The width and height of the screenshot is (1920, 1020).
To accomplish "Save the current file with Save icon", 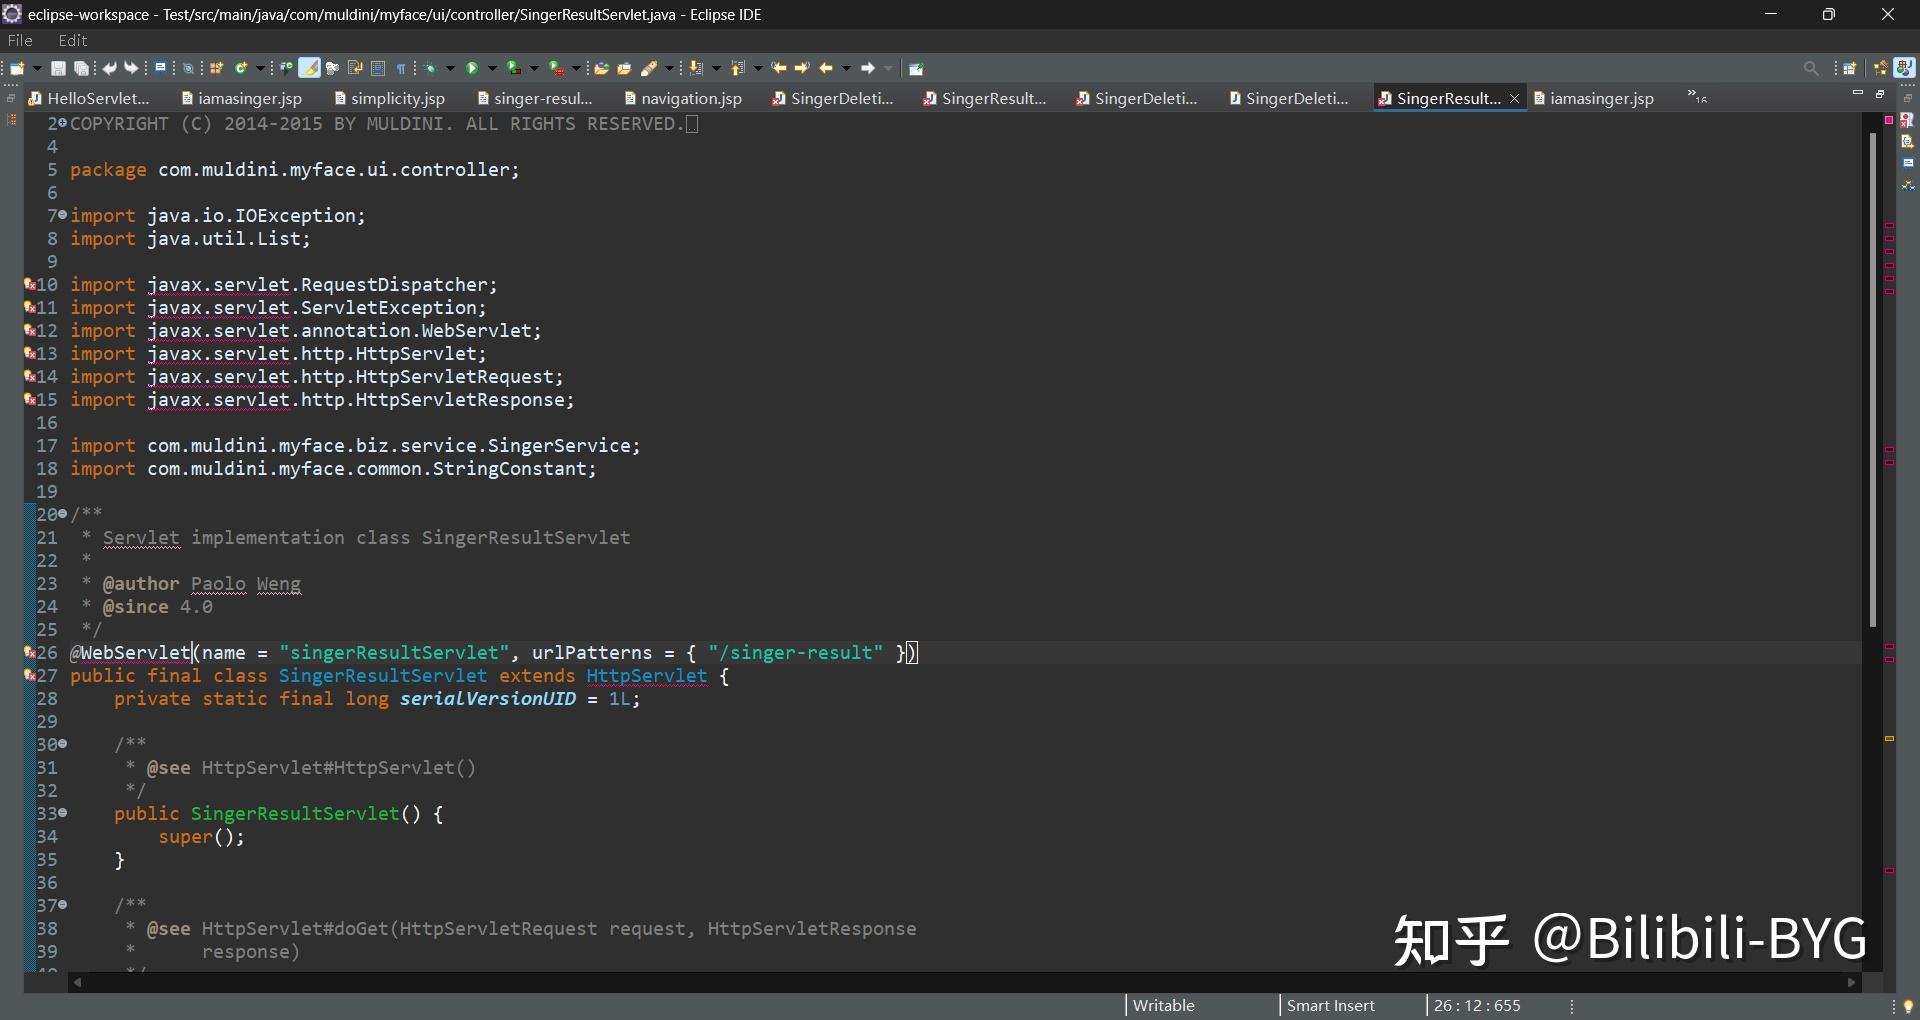I will click(x=58, y=68).
